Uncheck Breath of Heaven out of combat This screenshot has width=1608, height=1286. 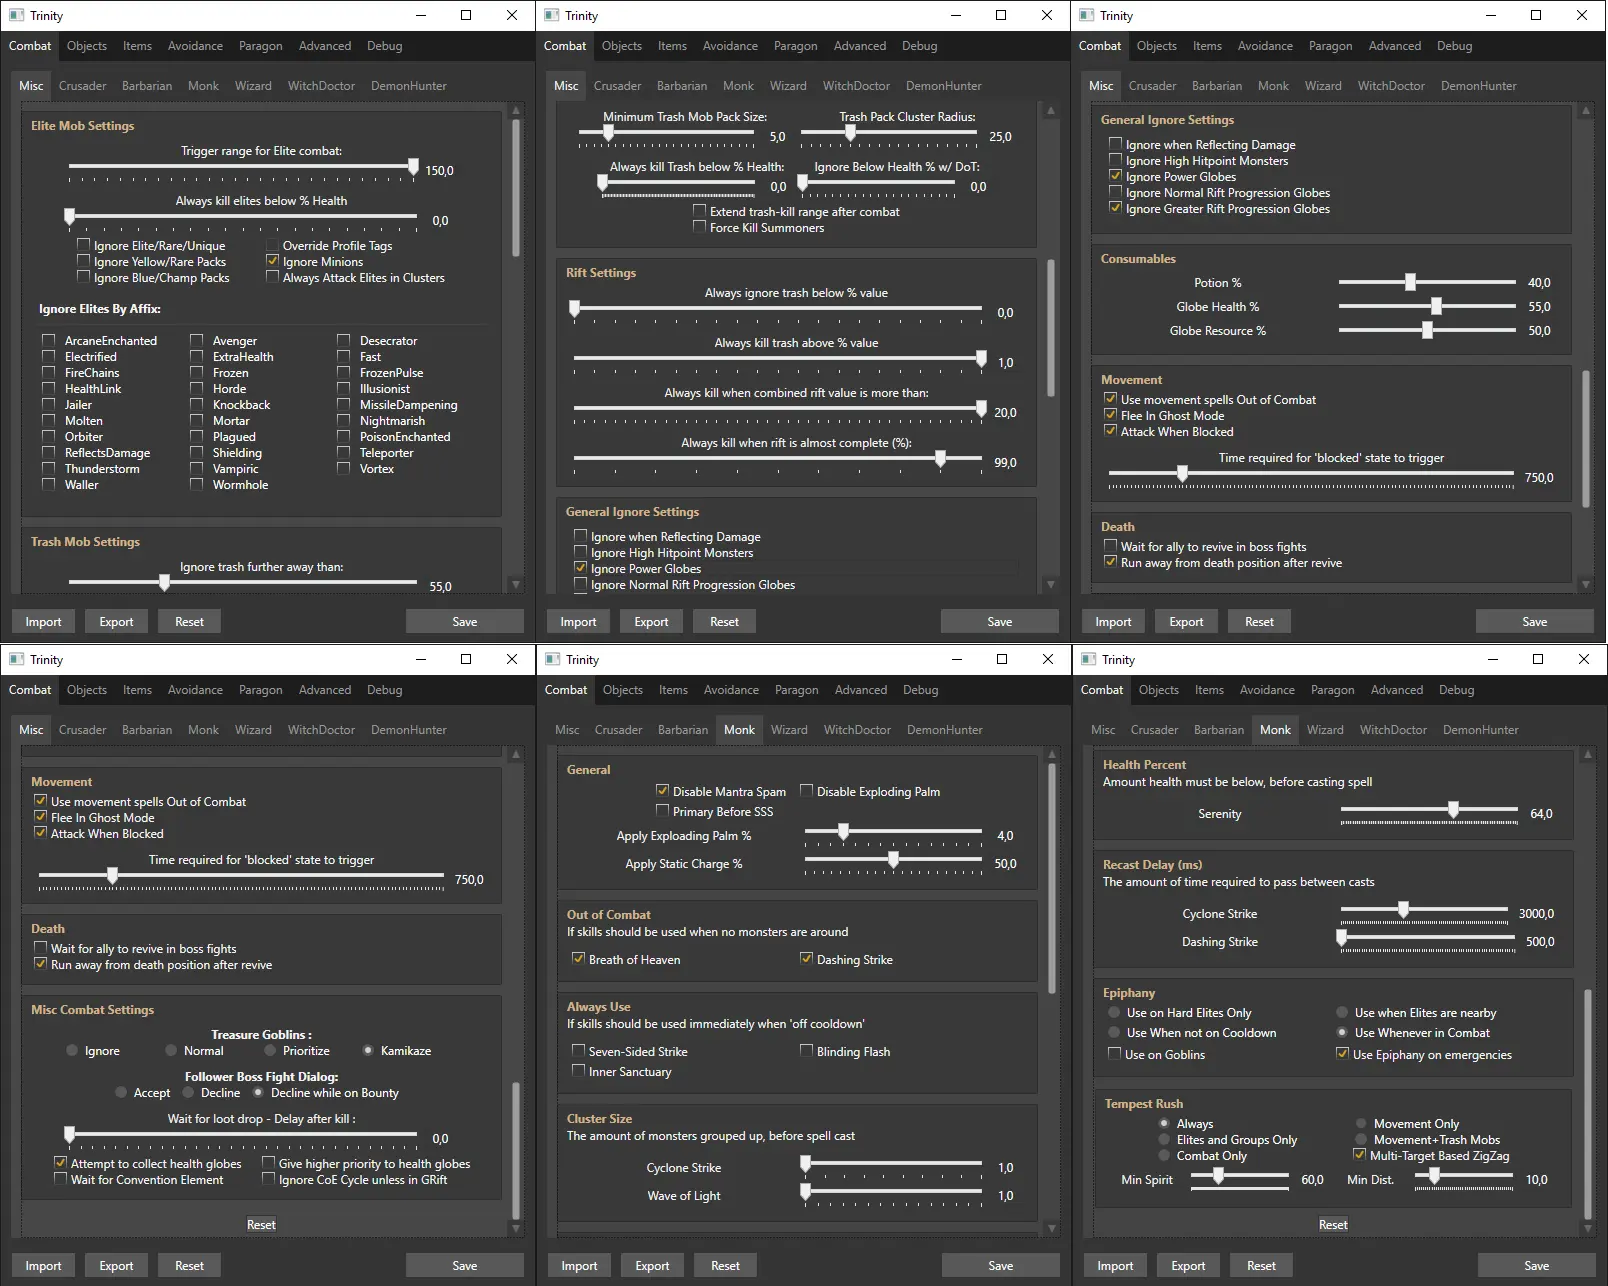point(578,959)
